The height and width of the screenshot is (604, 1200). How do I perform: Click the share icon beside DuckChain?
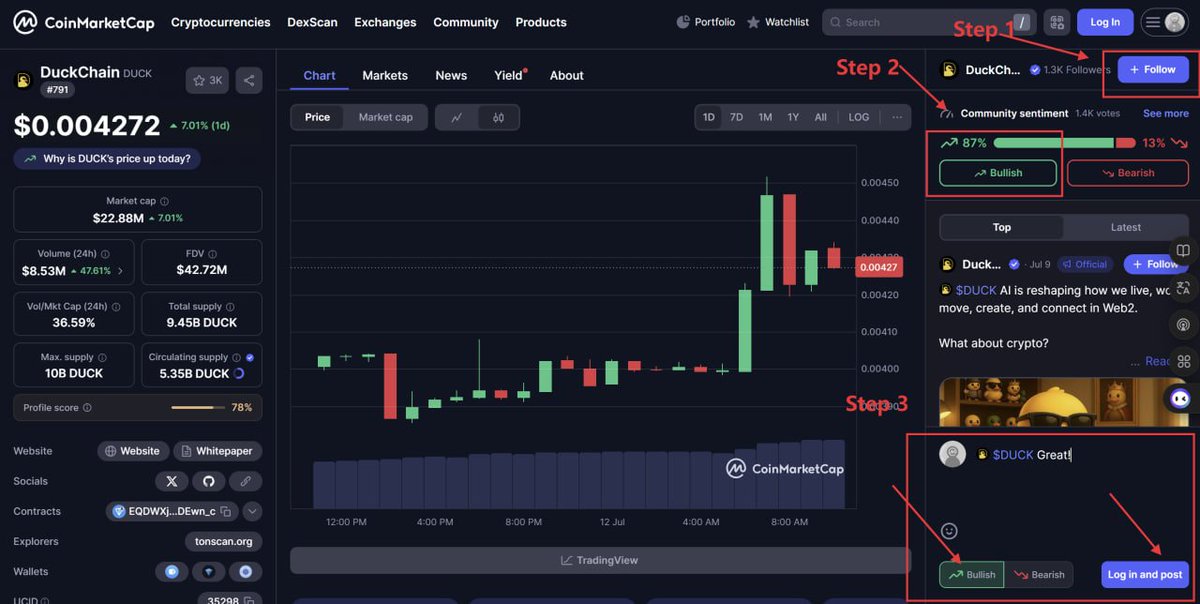249,81
